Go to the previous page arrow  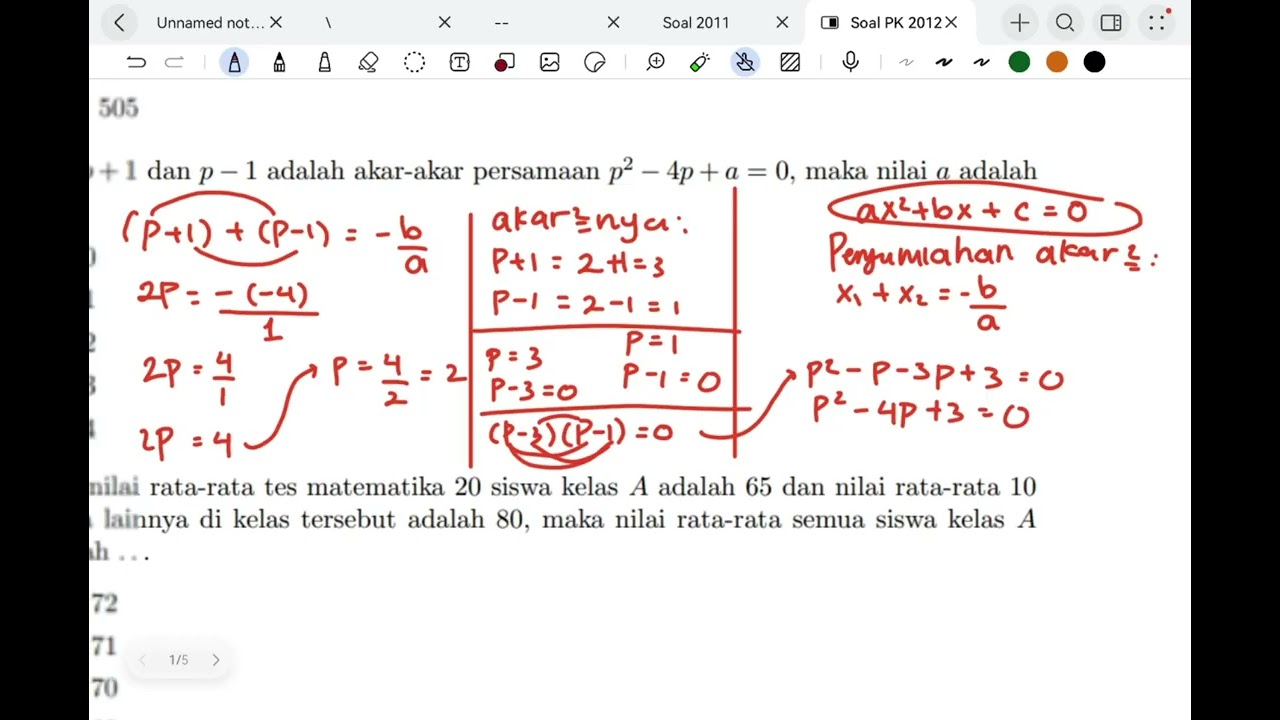point(142,660)
